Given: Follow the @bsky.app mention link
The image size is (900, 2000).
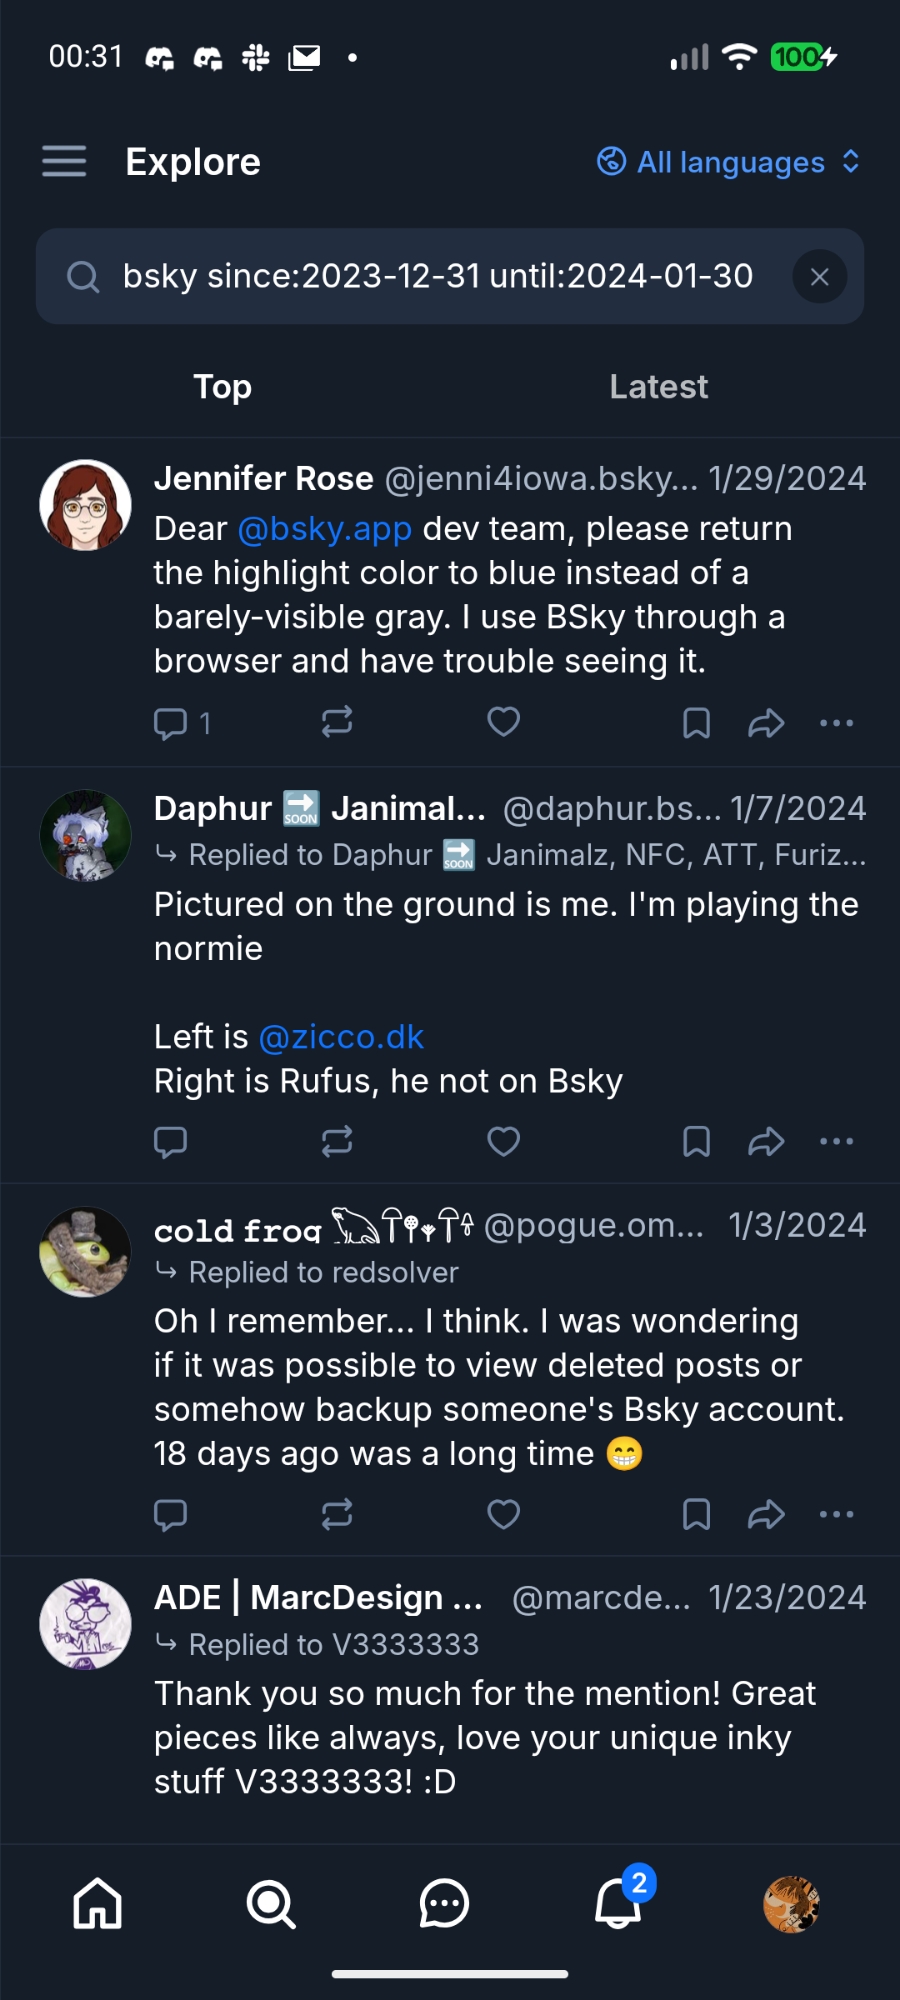Looking at the screenshot, I should pos(325,529).
